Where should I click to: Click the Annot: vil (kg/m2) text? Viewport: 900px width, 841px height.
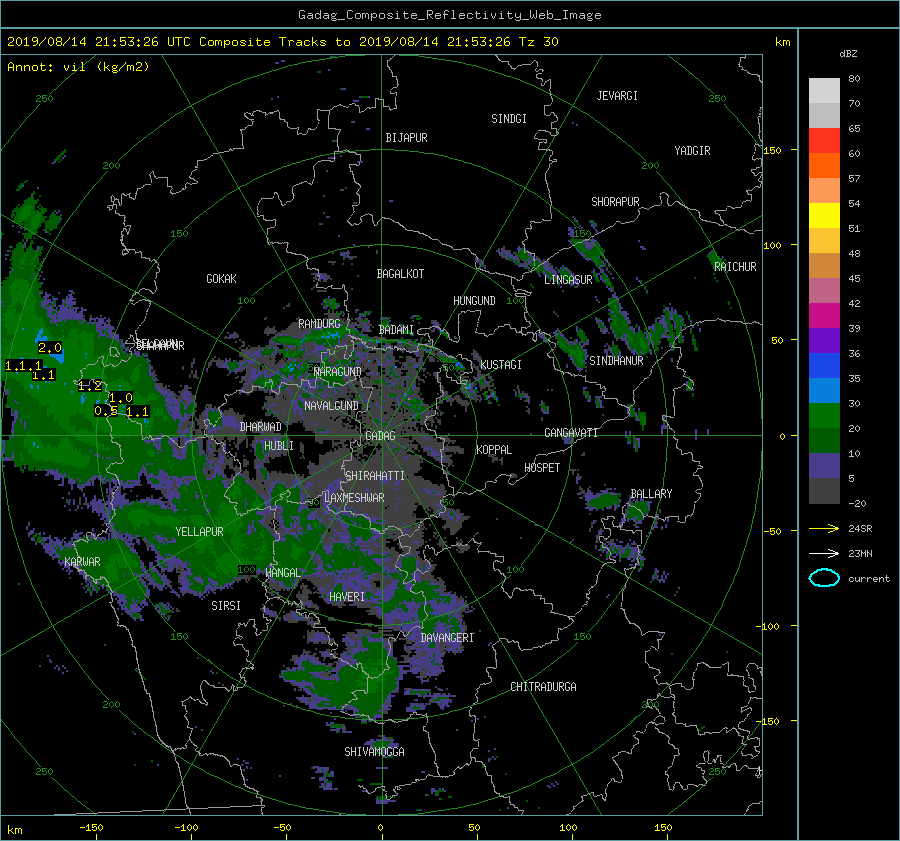78,67
